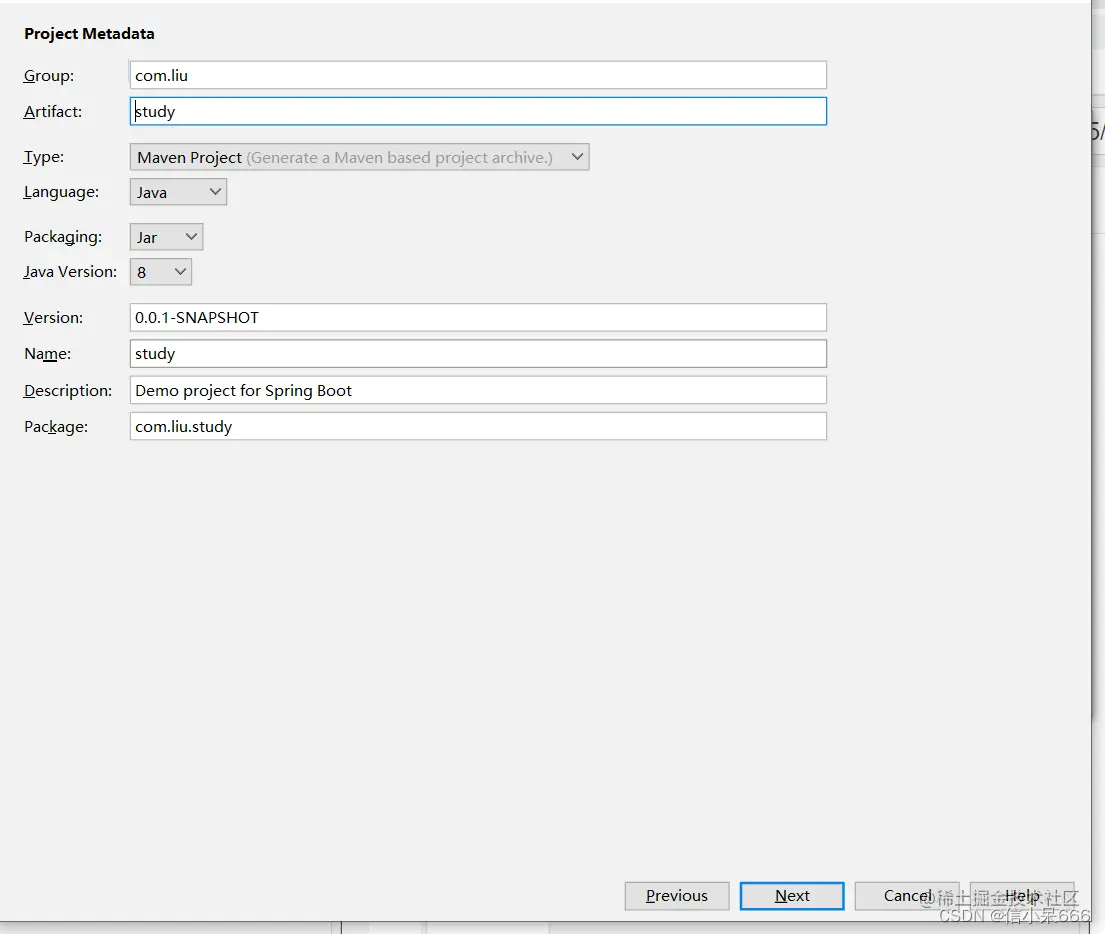
Task: Click the Package field with com.liu.study
Action: (478, 426)
